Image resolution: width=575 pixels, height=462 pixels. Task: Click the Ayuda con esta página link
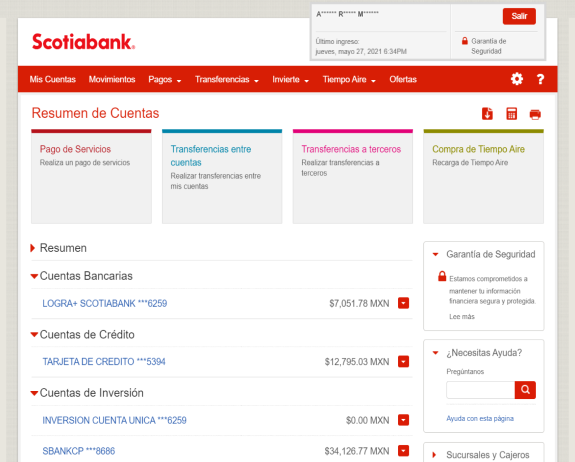[480, 418]
